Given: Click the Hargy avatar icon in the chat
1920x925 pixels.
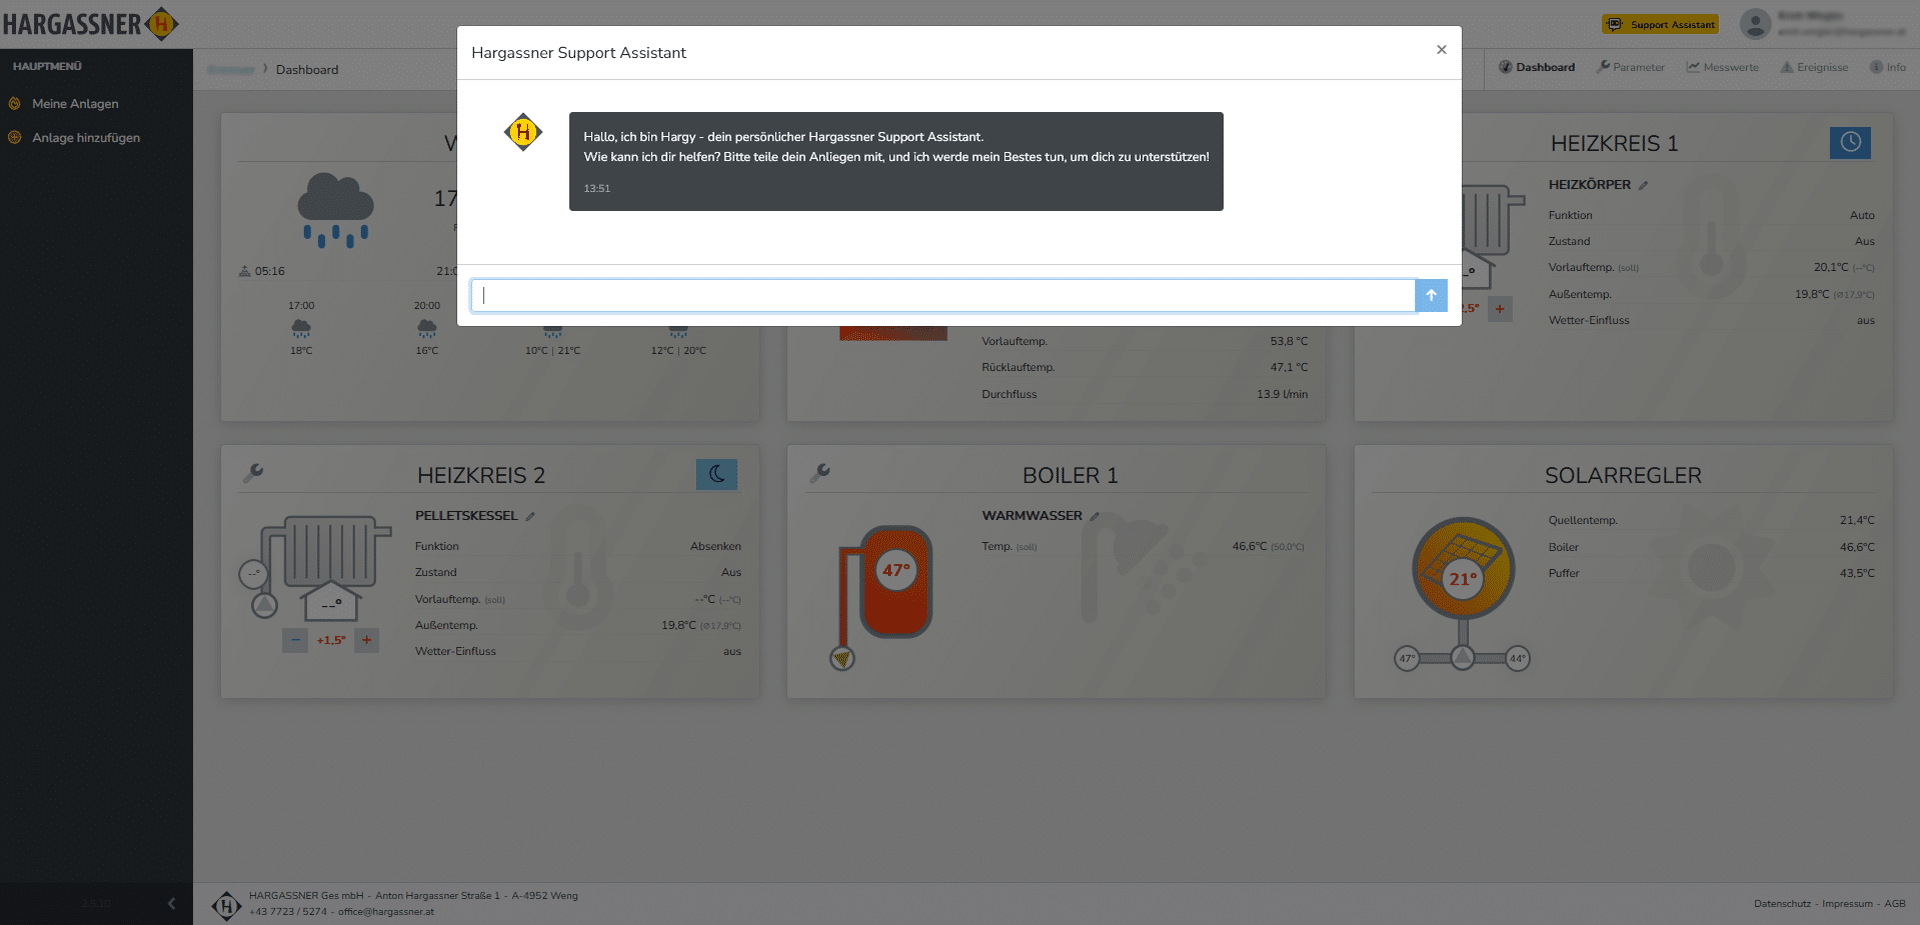Looking at the screenshot, I should (523, 132).
